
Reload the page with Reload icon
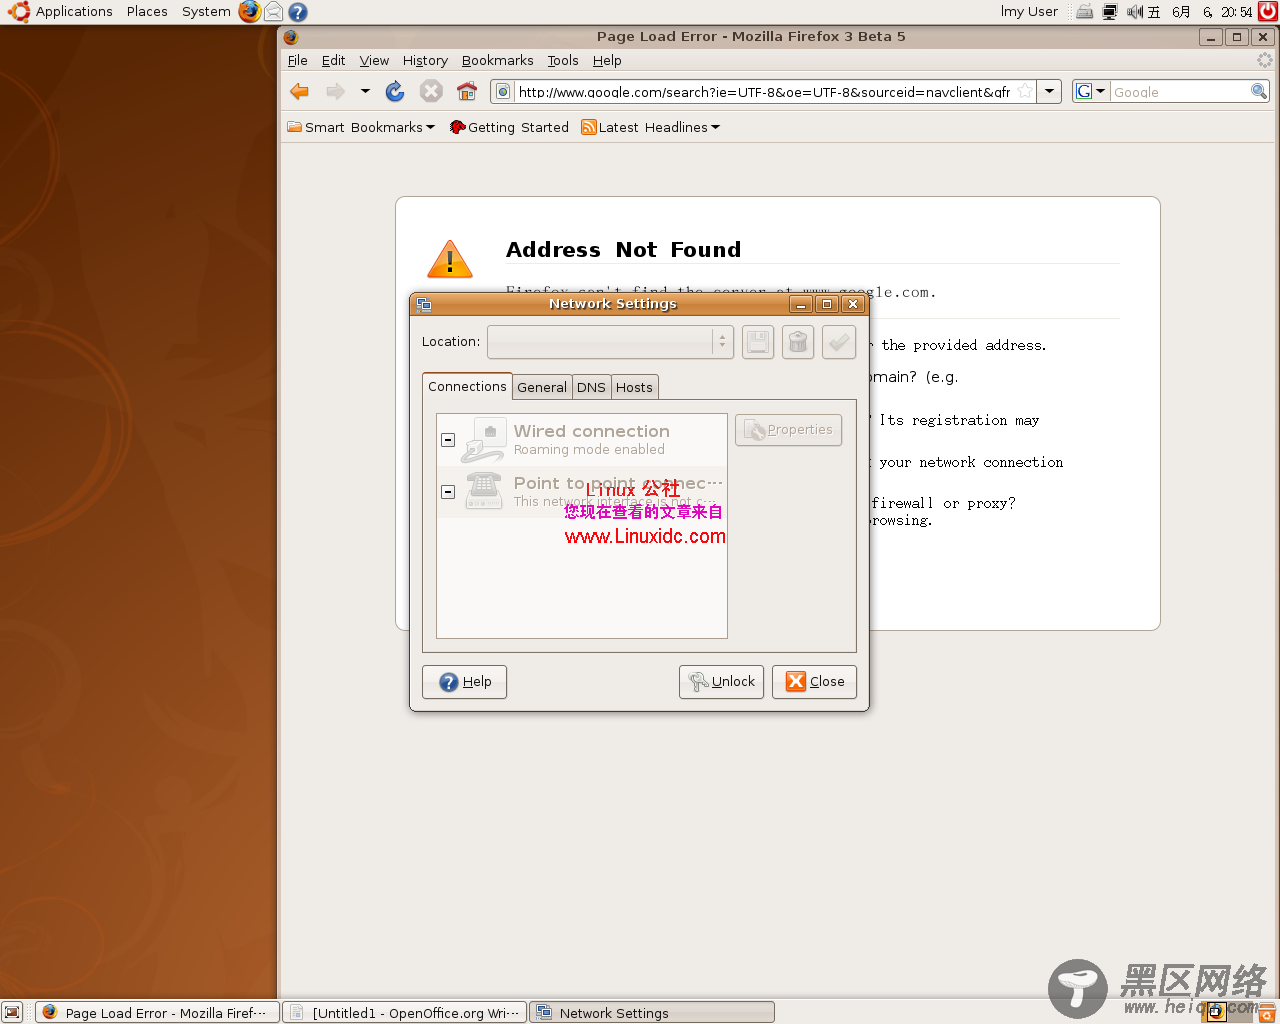(395, 92)
